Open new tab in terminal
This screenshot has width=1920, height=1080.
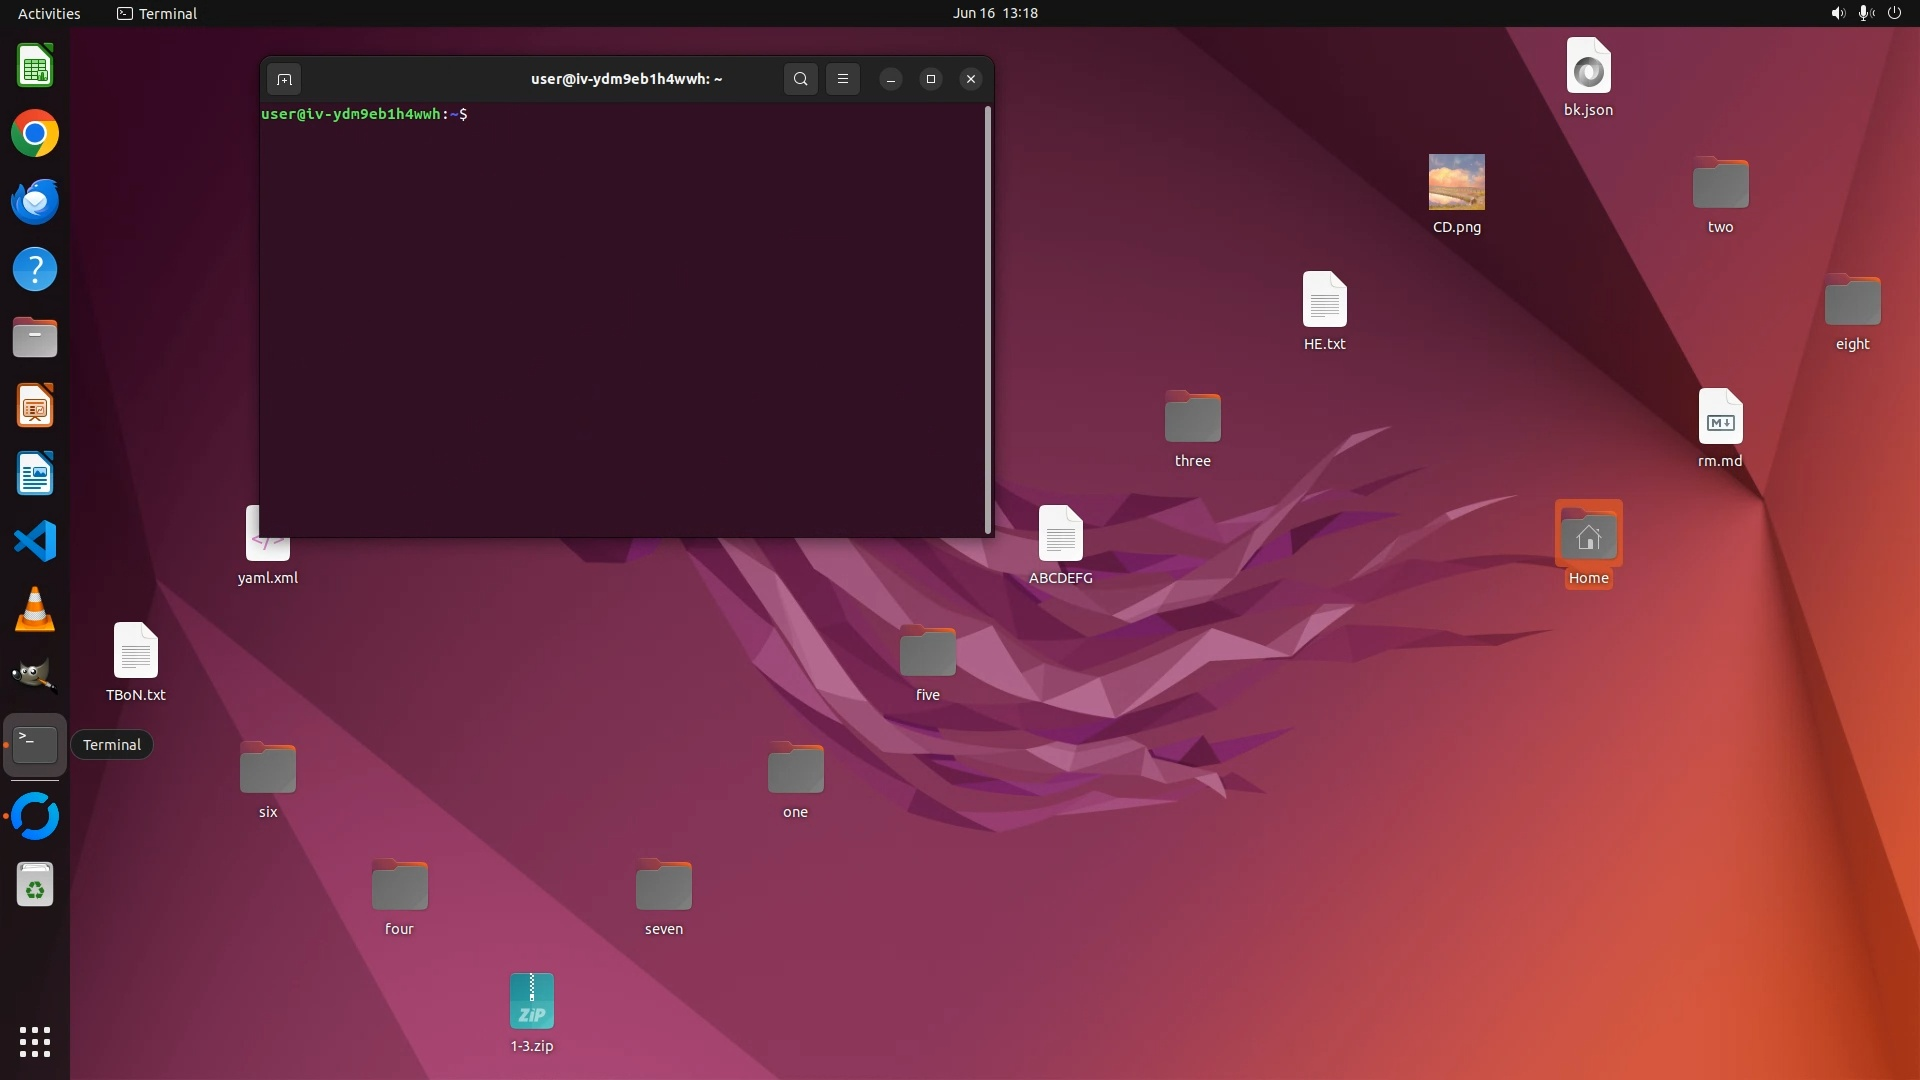[284, 79]
